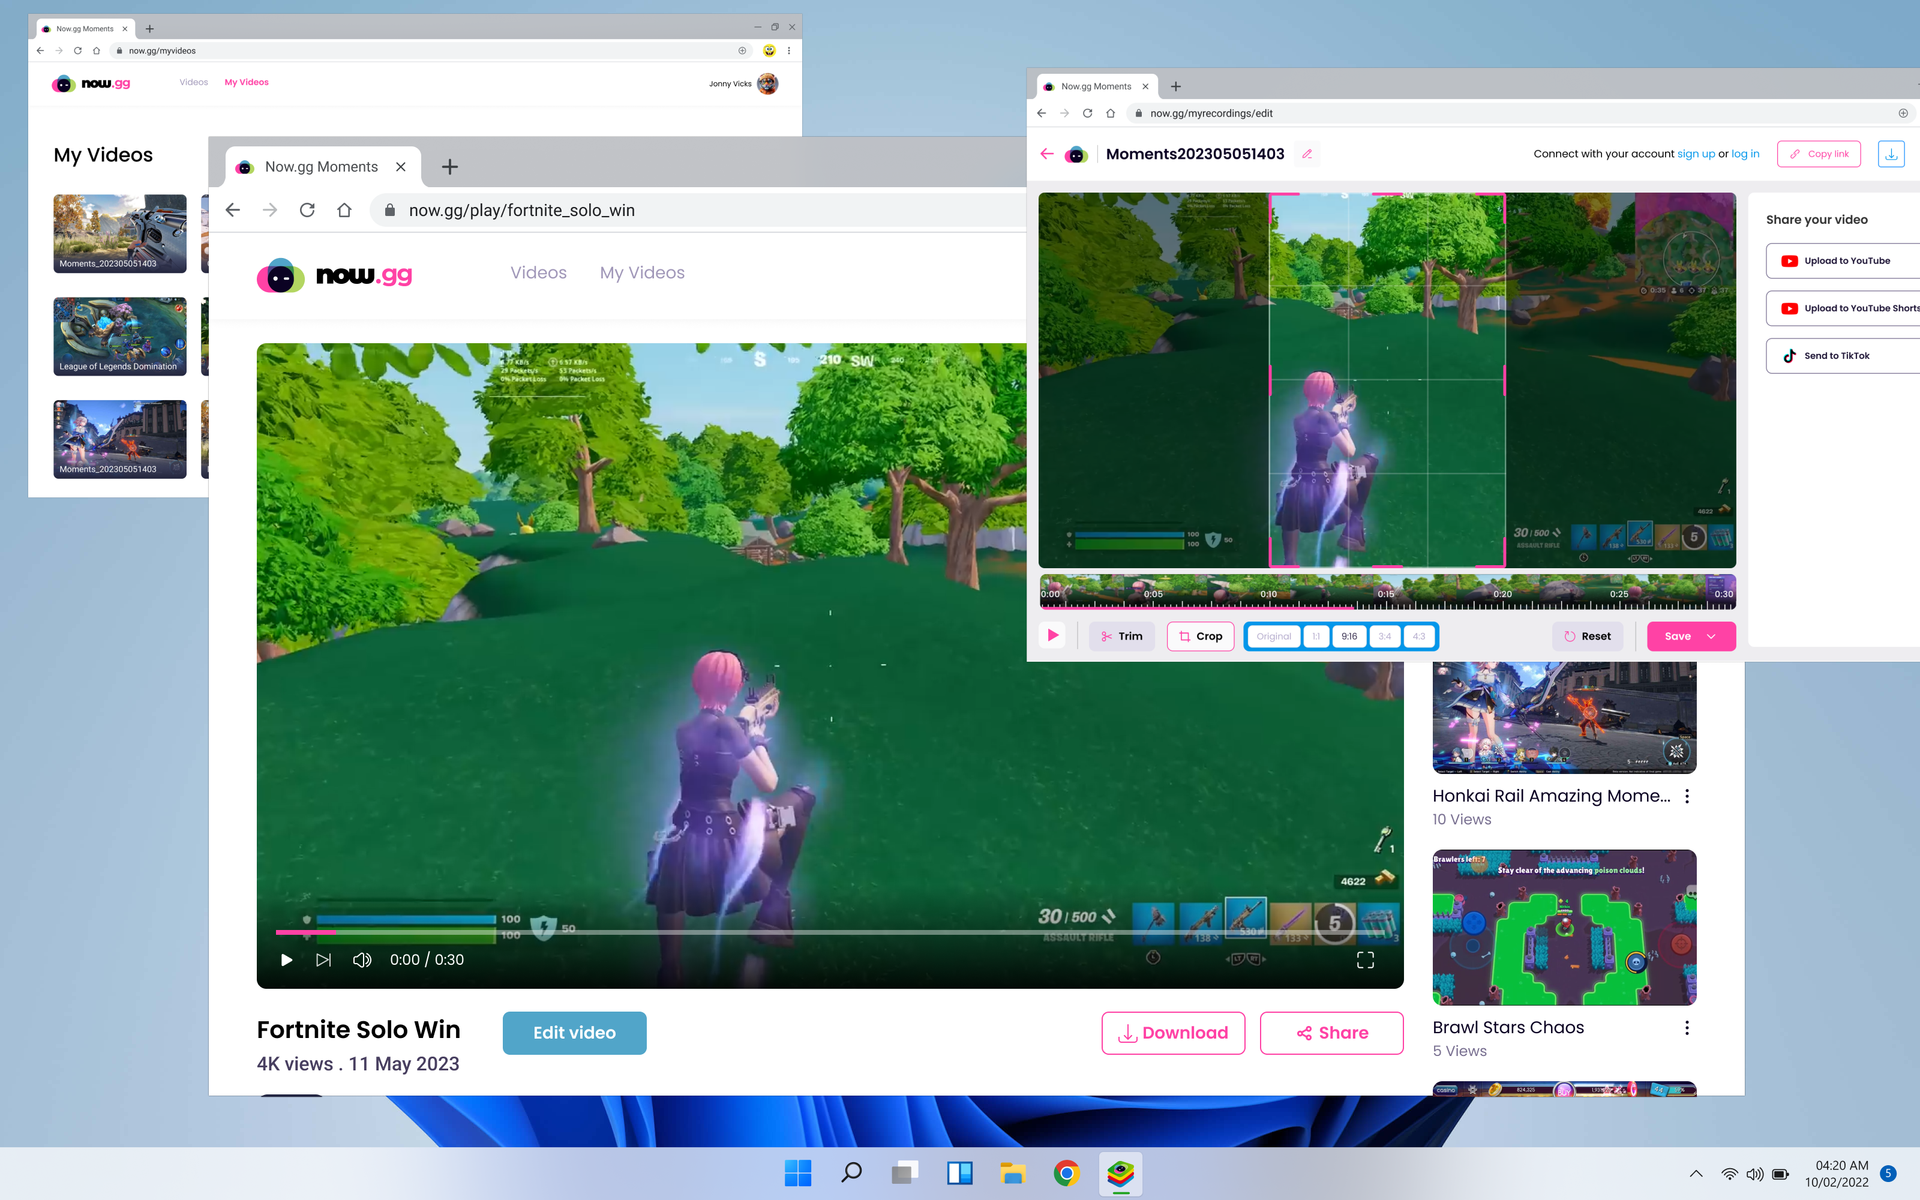Select the Original aspect ratio option

tap(1274, 636)
